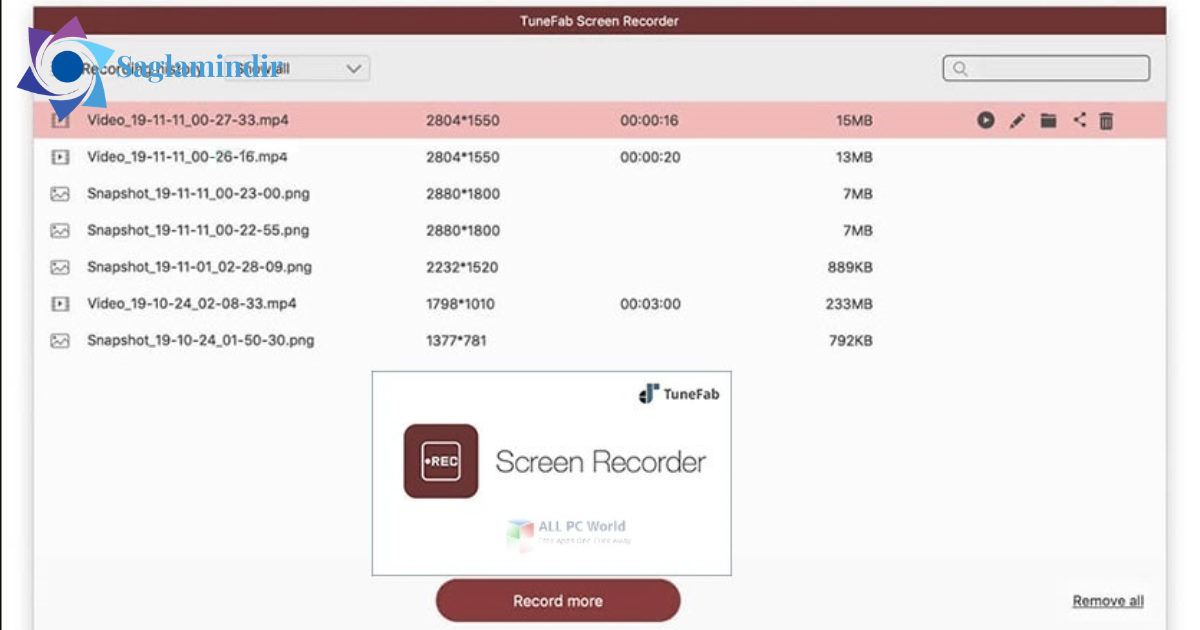
Task: Click the image icon beside Snapshot_19-11-11_00-22-55.png
Action: click(x=60, y=230)
